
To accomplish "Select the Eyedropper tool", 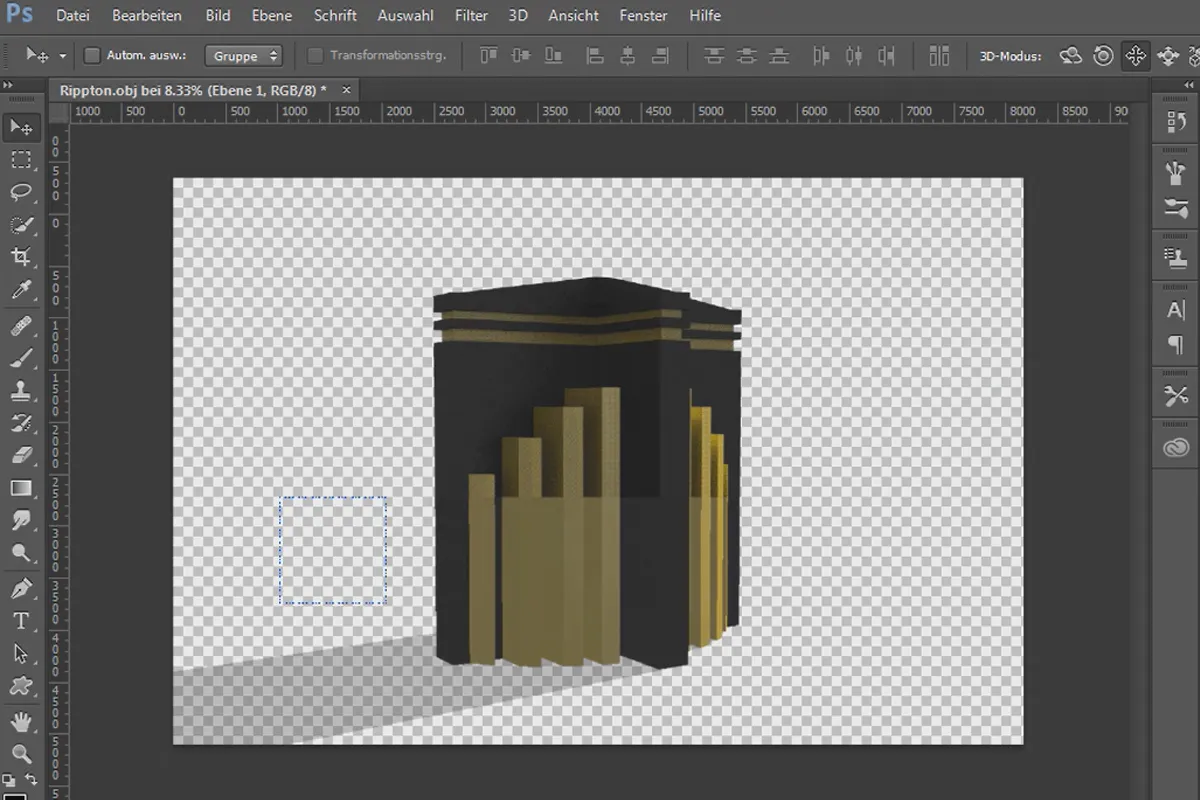I will point(21,291).
